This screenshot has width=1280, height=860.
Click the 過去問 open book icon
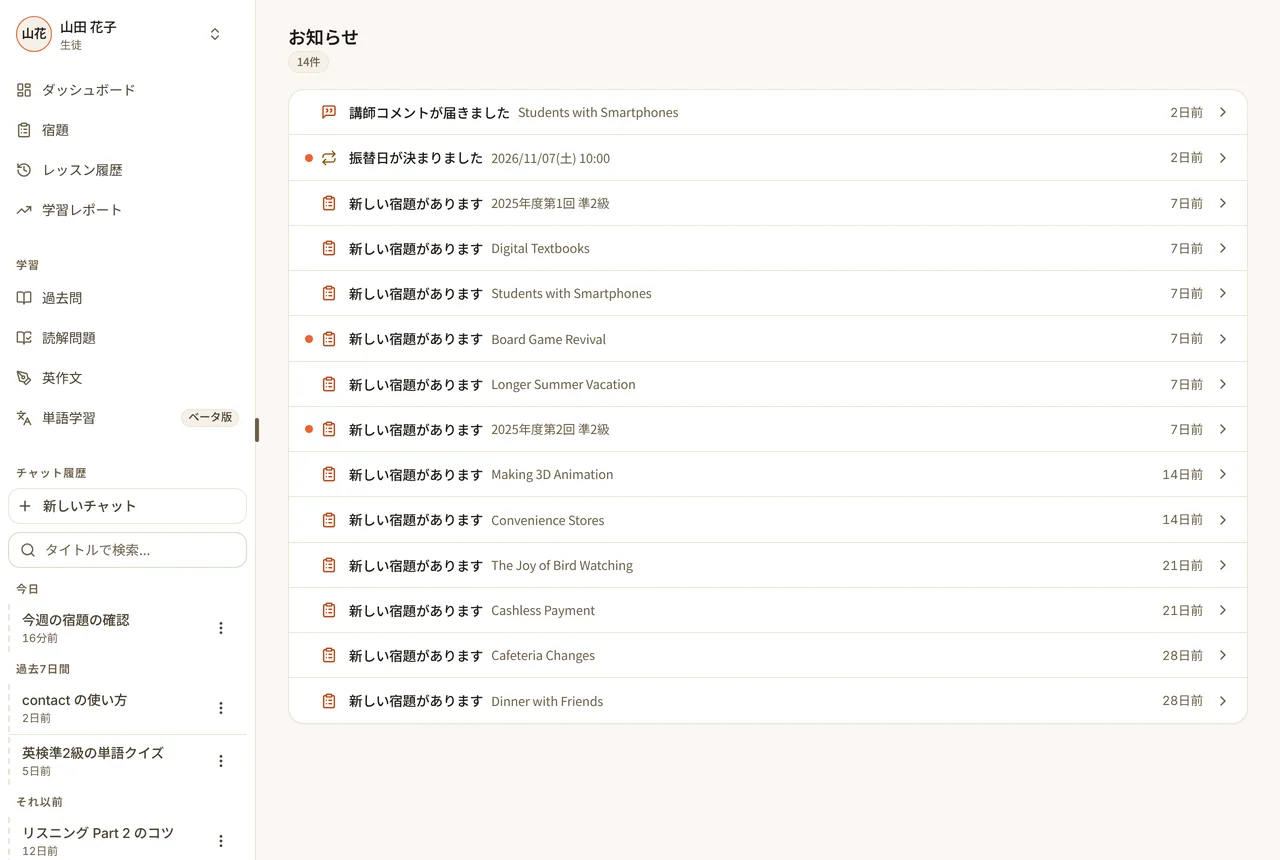24,298
